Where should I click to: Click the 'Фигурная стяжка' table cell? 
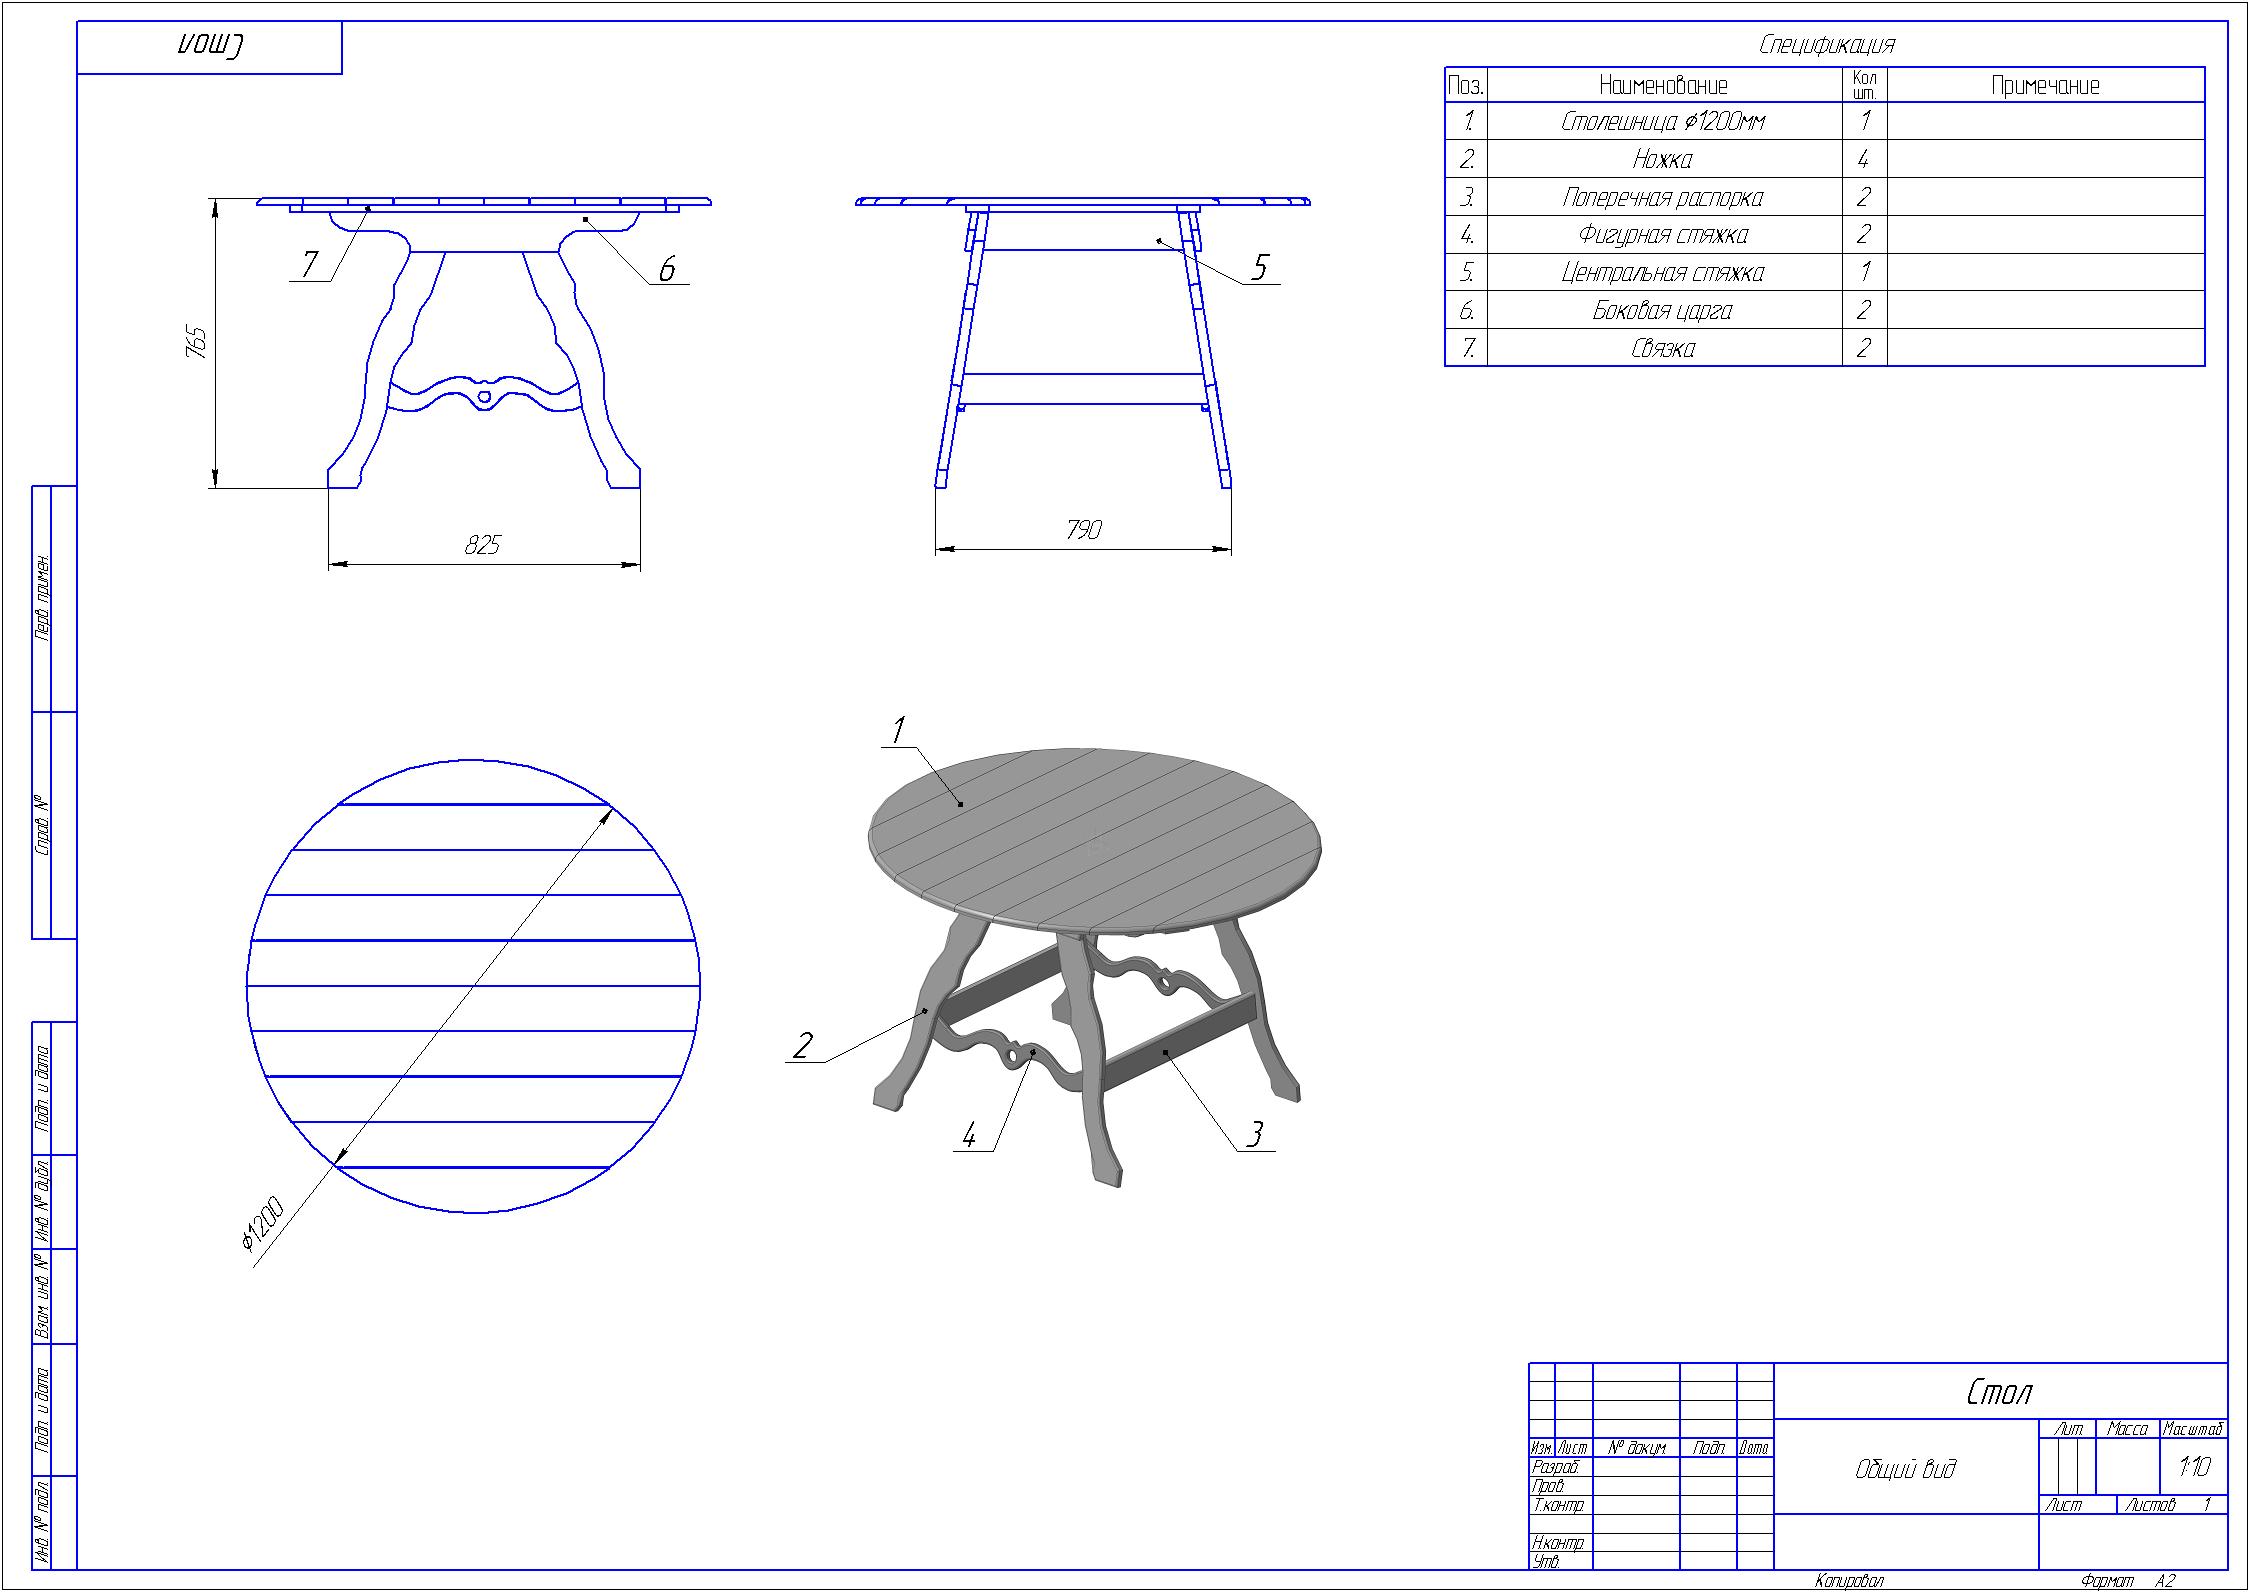1663,235
